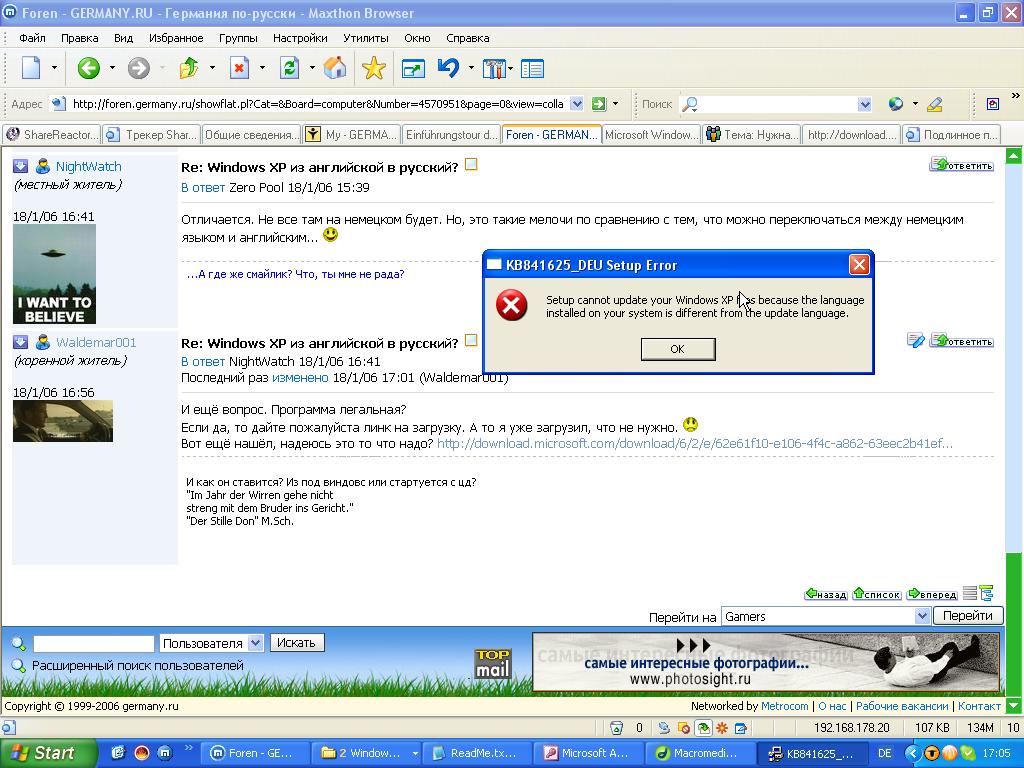Click the user search text field
Viewport: 1024px width, 768px height.
(94, 643)
